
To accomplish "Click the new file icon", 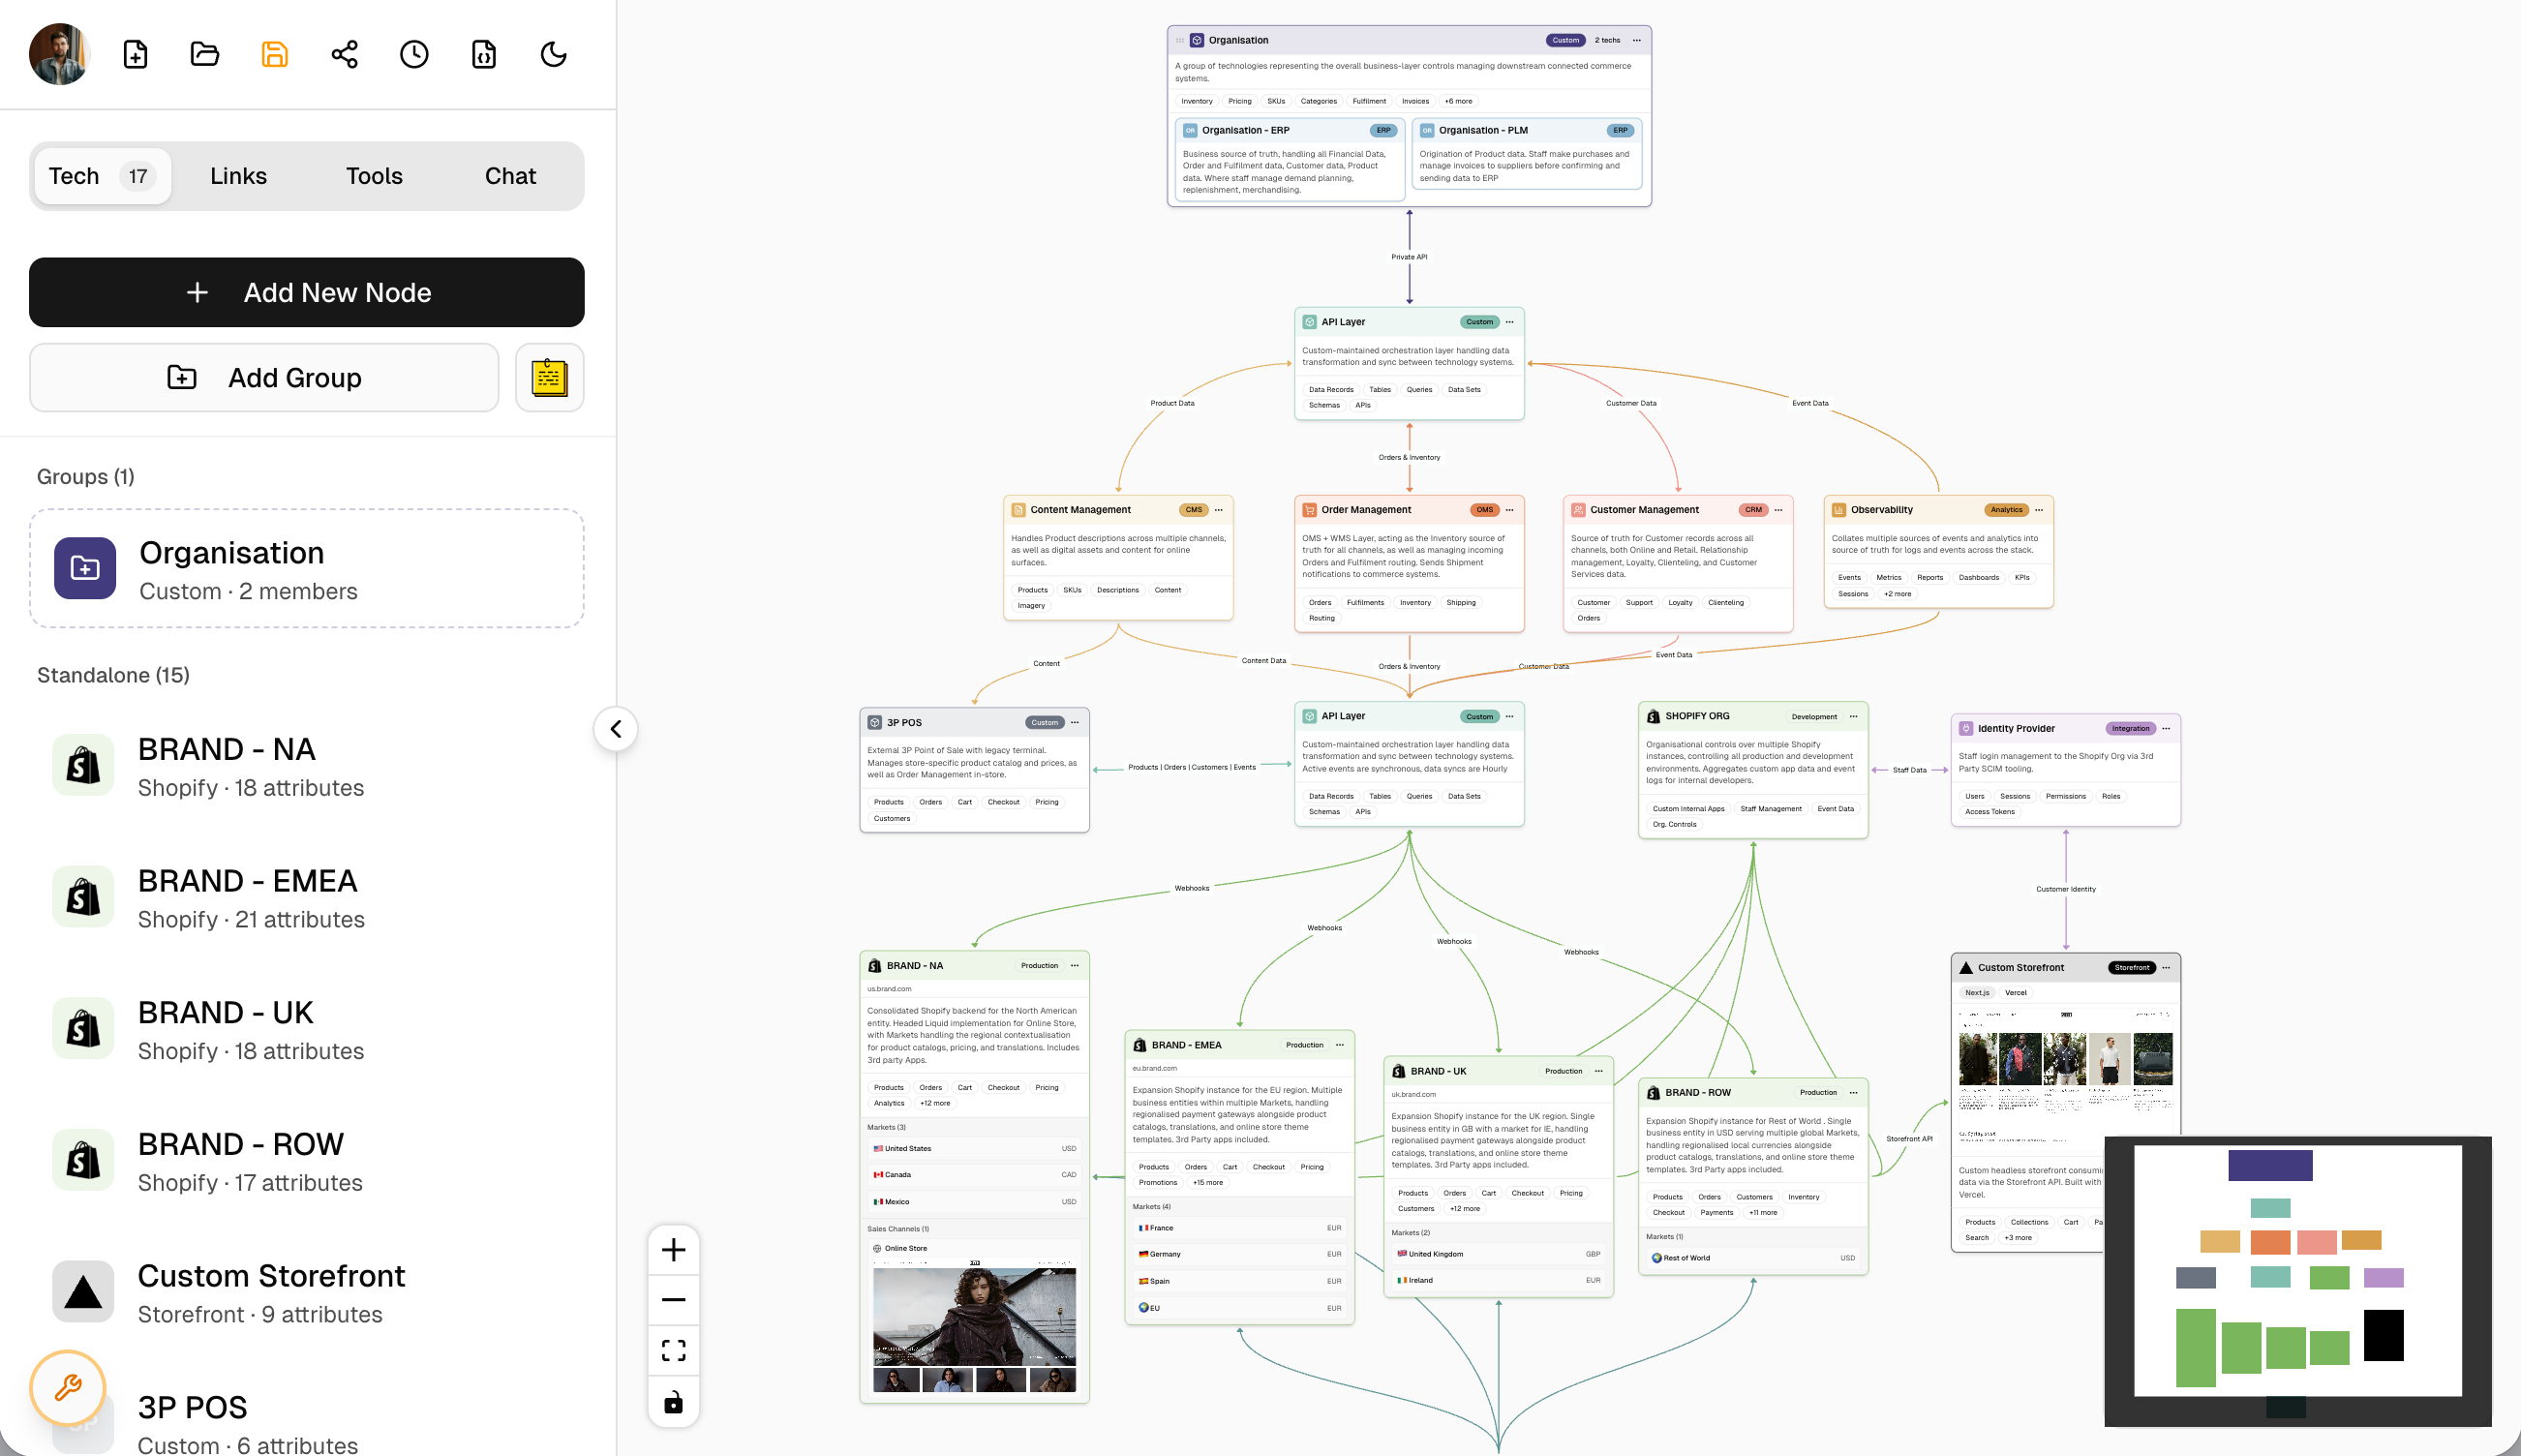I will pyautogui.click(x=135, y=54).
